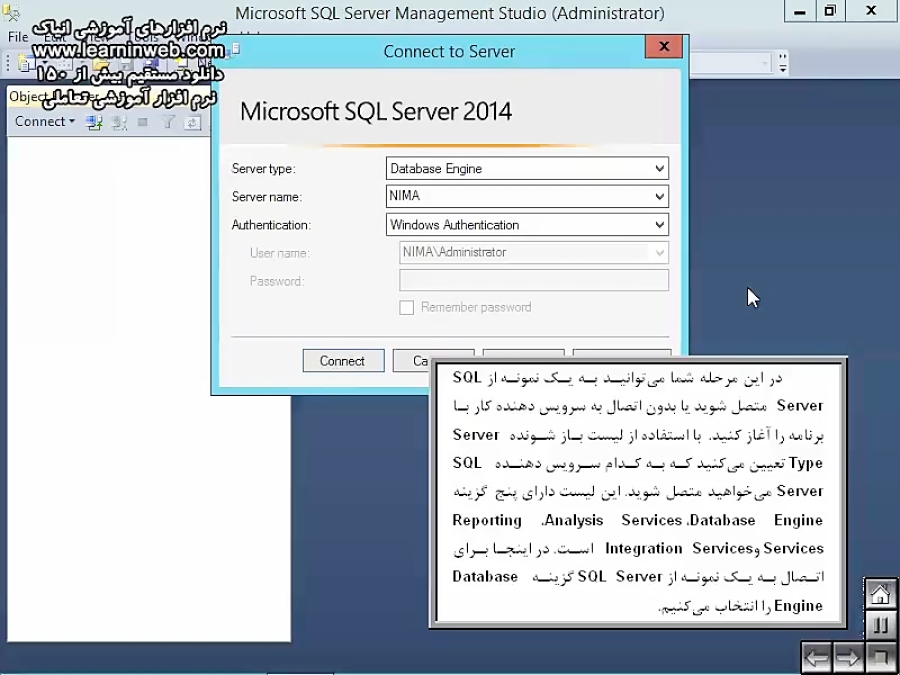Go to the previous tutorial step arrow
This screenshot has width=900, height=675.
point(817,657)
